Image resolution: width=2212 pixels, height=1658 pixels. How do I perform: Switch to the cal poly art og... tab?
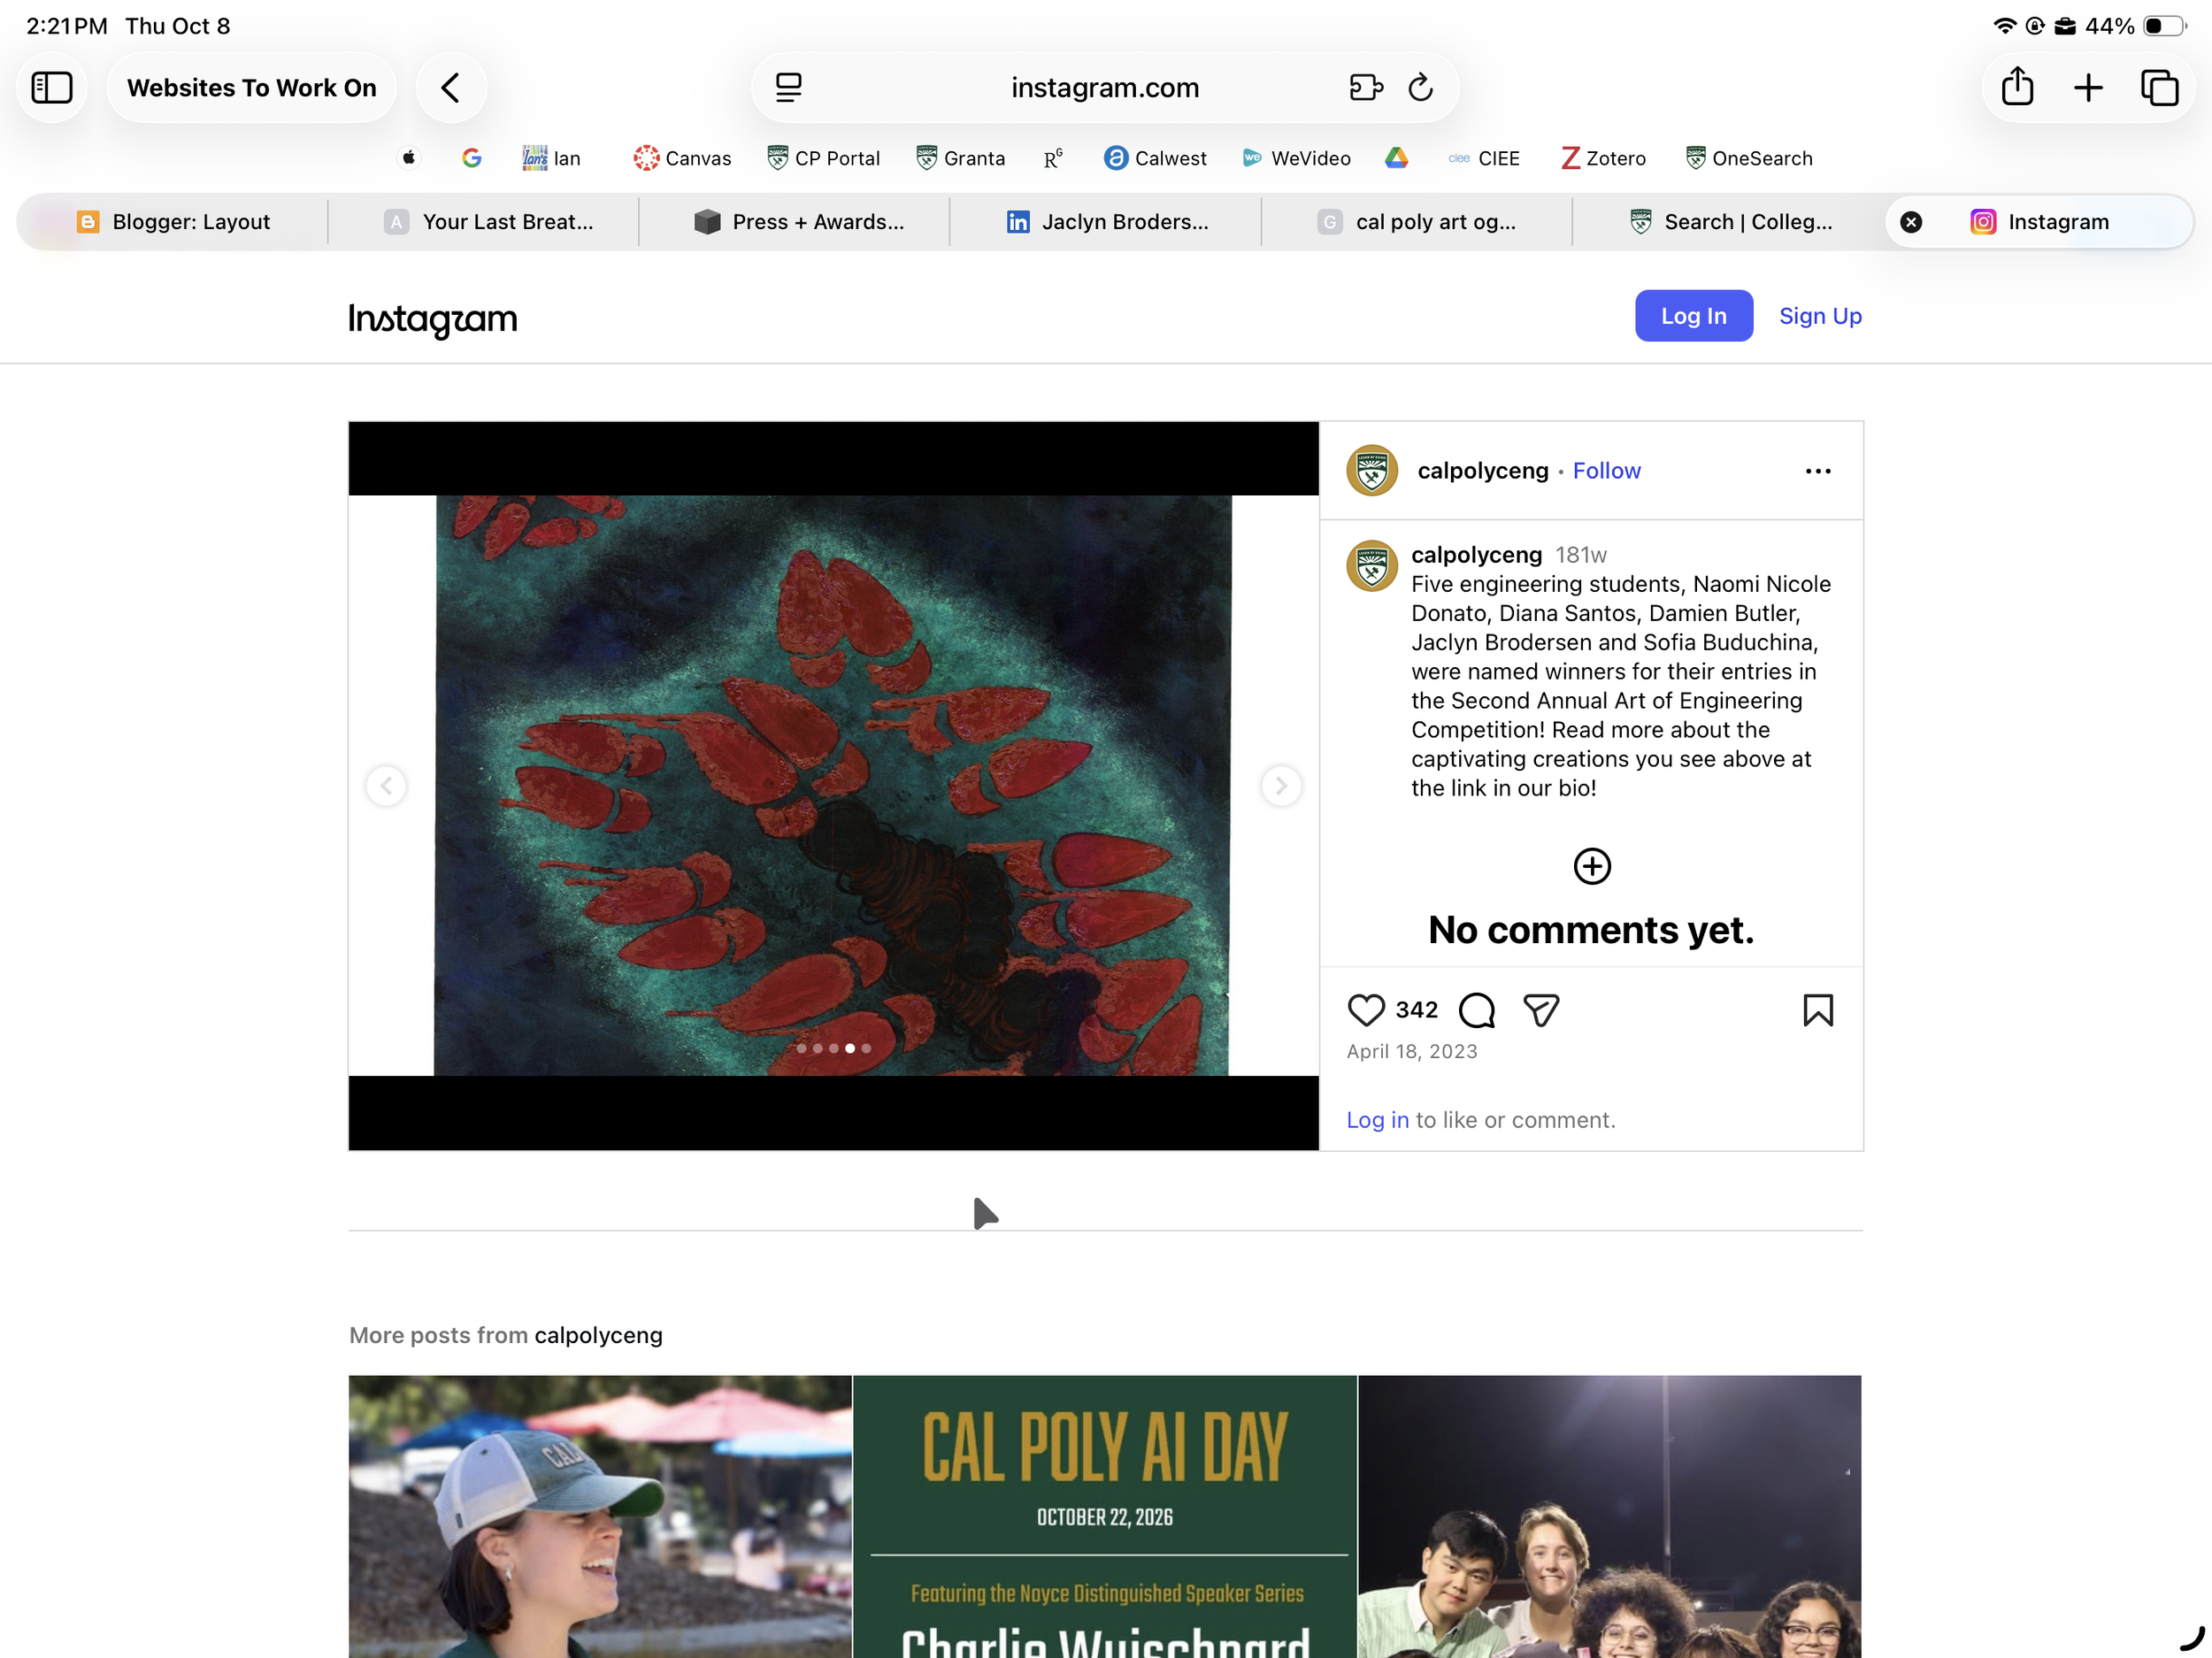[1417, 222]
